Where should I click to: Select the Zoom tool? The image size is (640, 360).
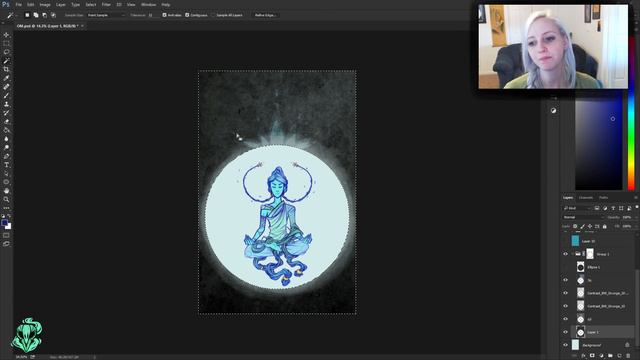click(x=6, y=200)
